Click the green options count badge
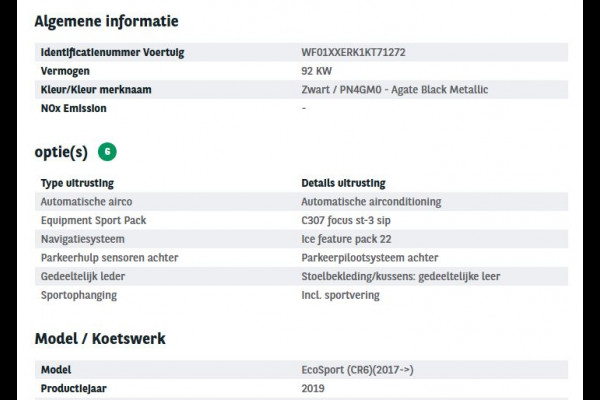Screen dimensions: 600x400 coord(107,153)
